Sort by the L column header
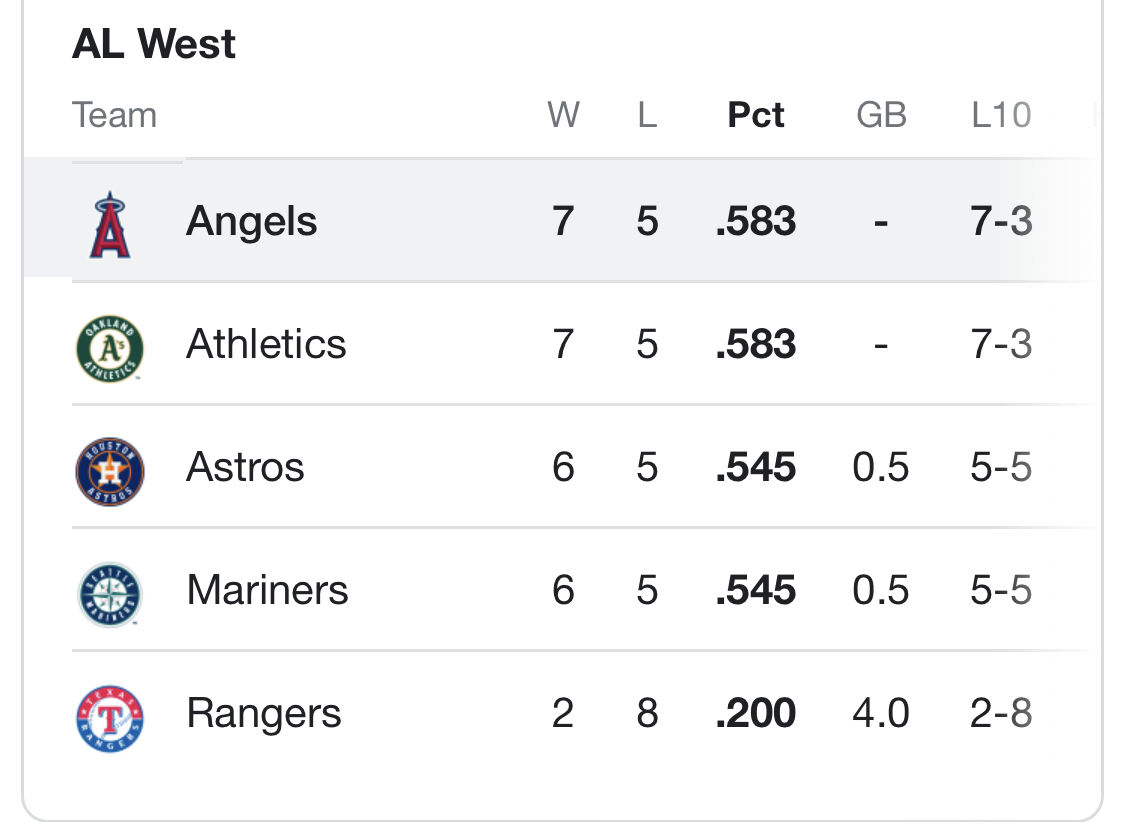 tap(647, 115)
